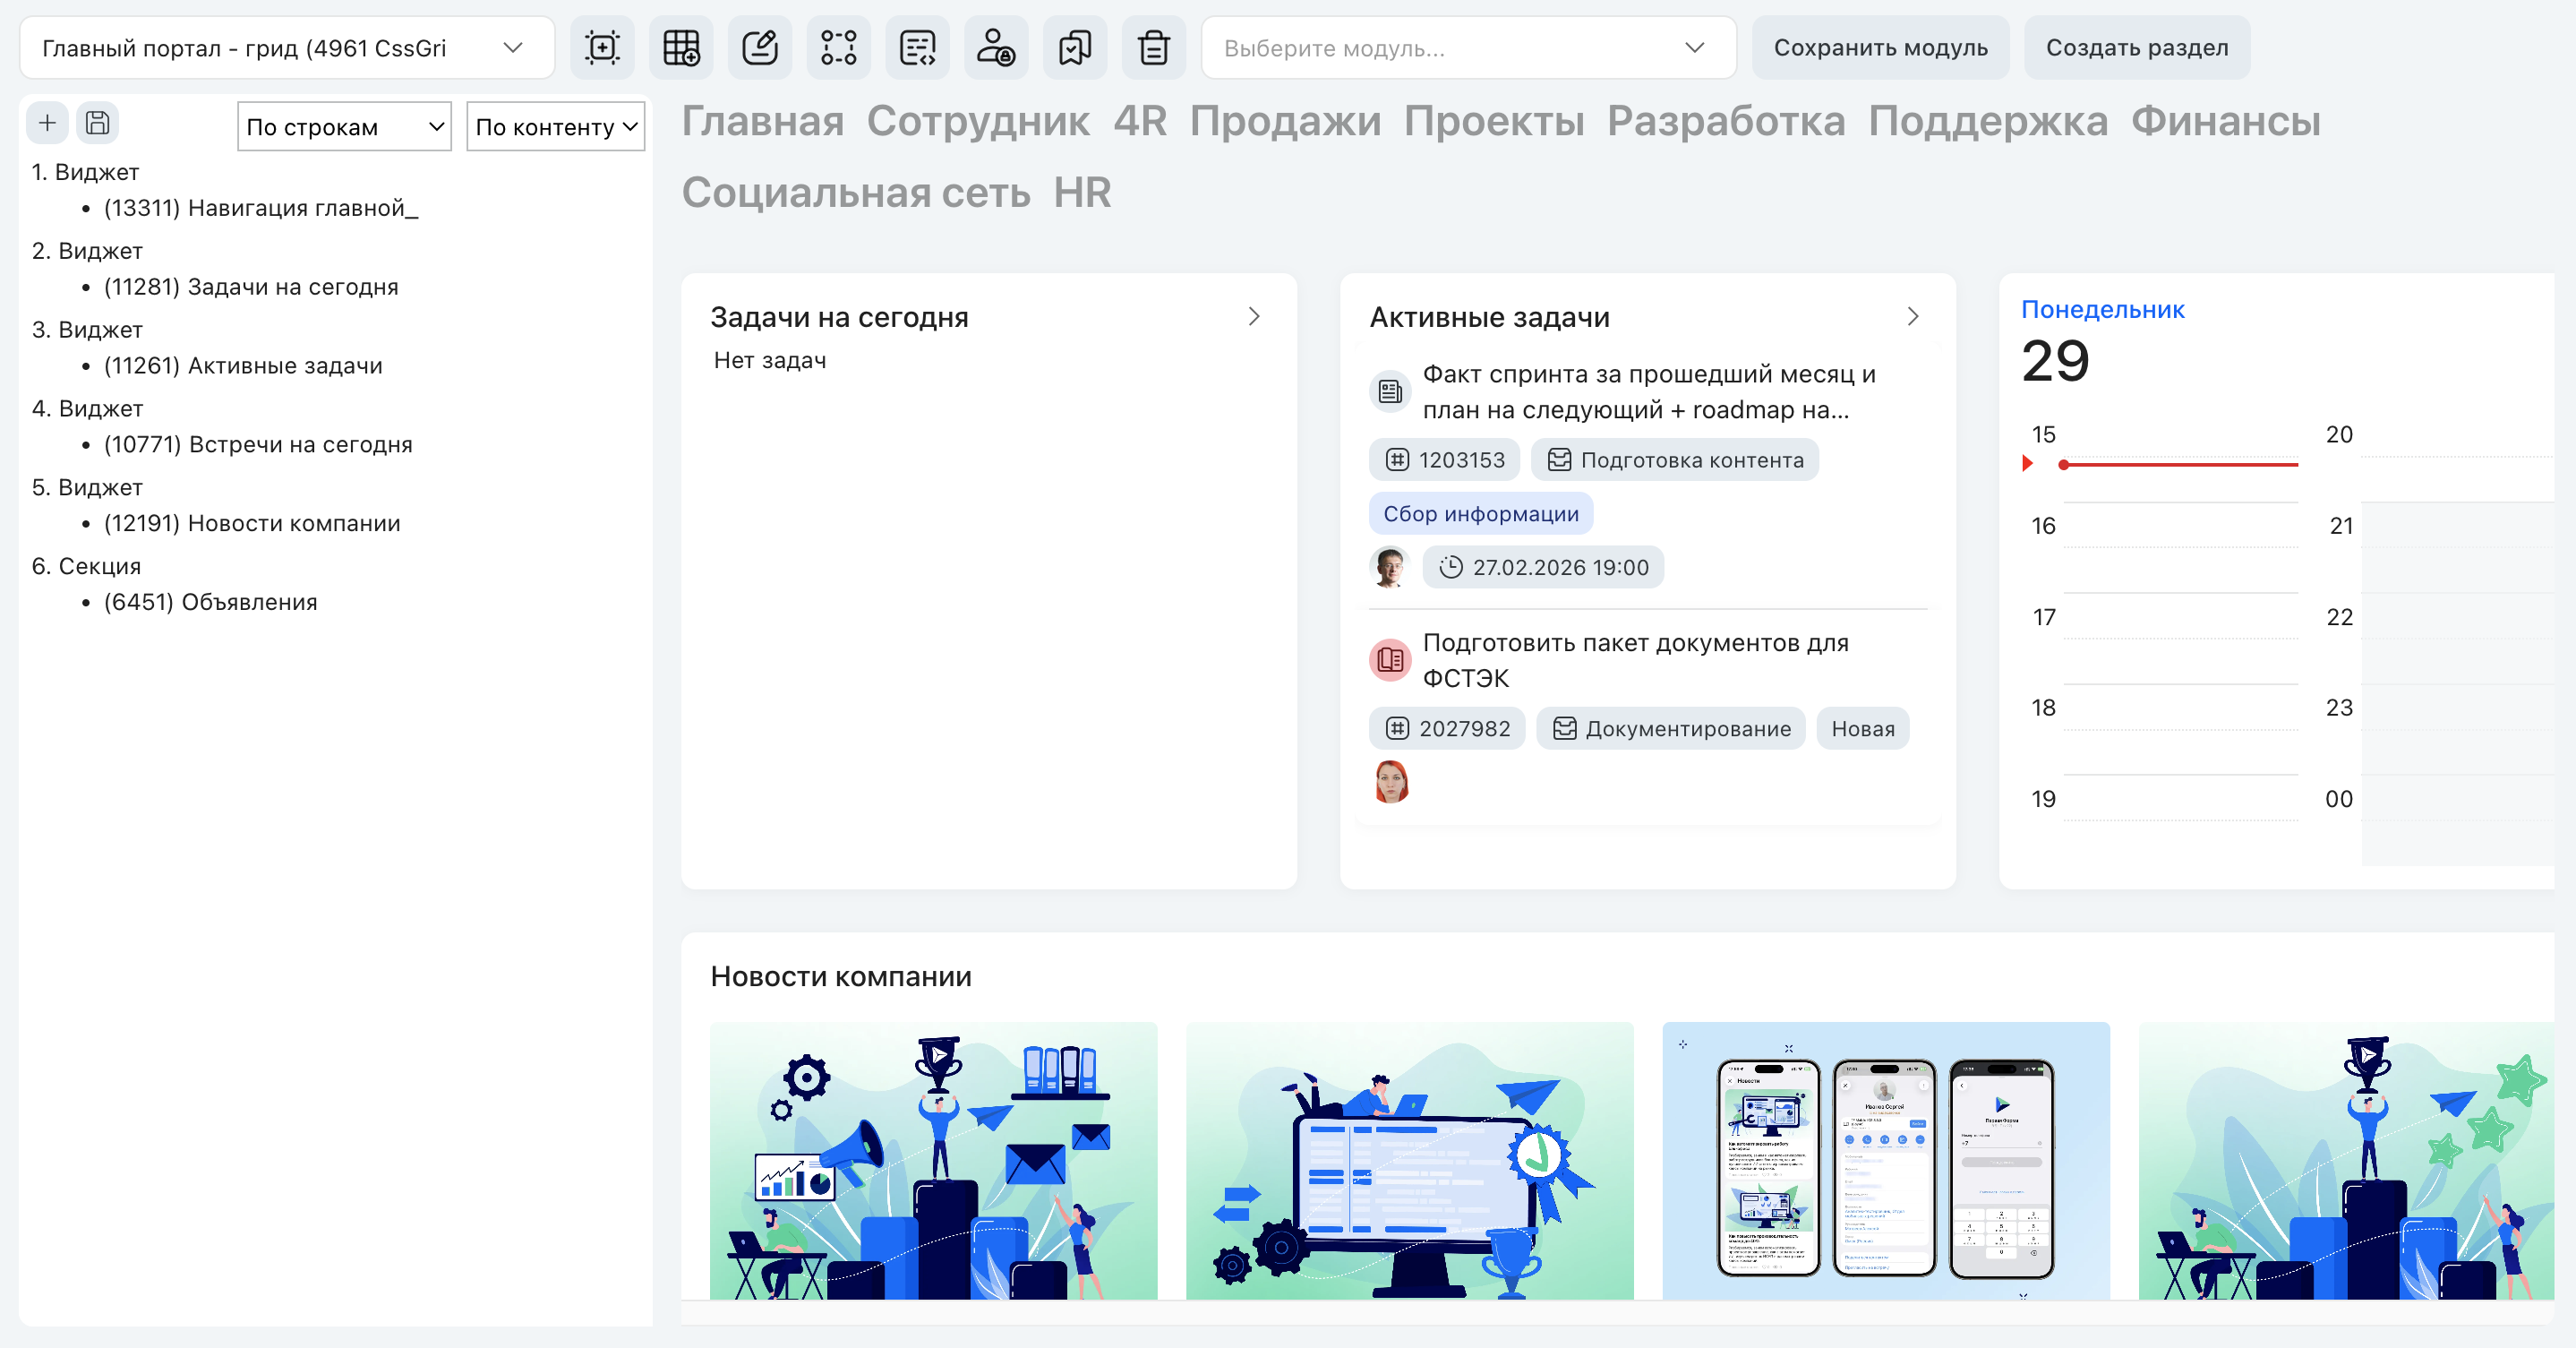Screen dimensions: 2576x1348
Task: Click the 27.02.2026 19:00 deadline chip
Action: click(x=1543, y=568)
